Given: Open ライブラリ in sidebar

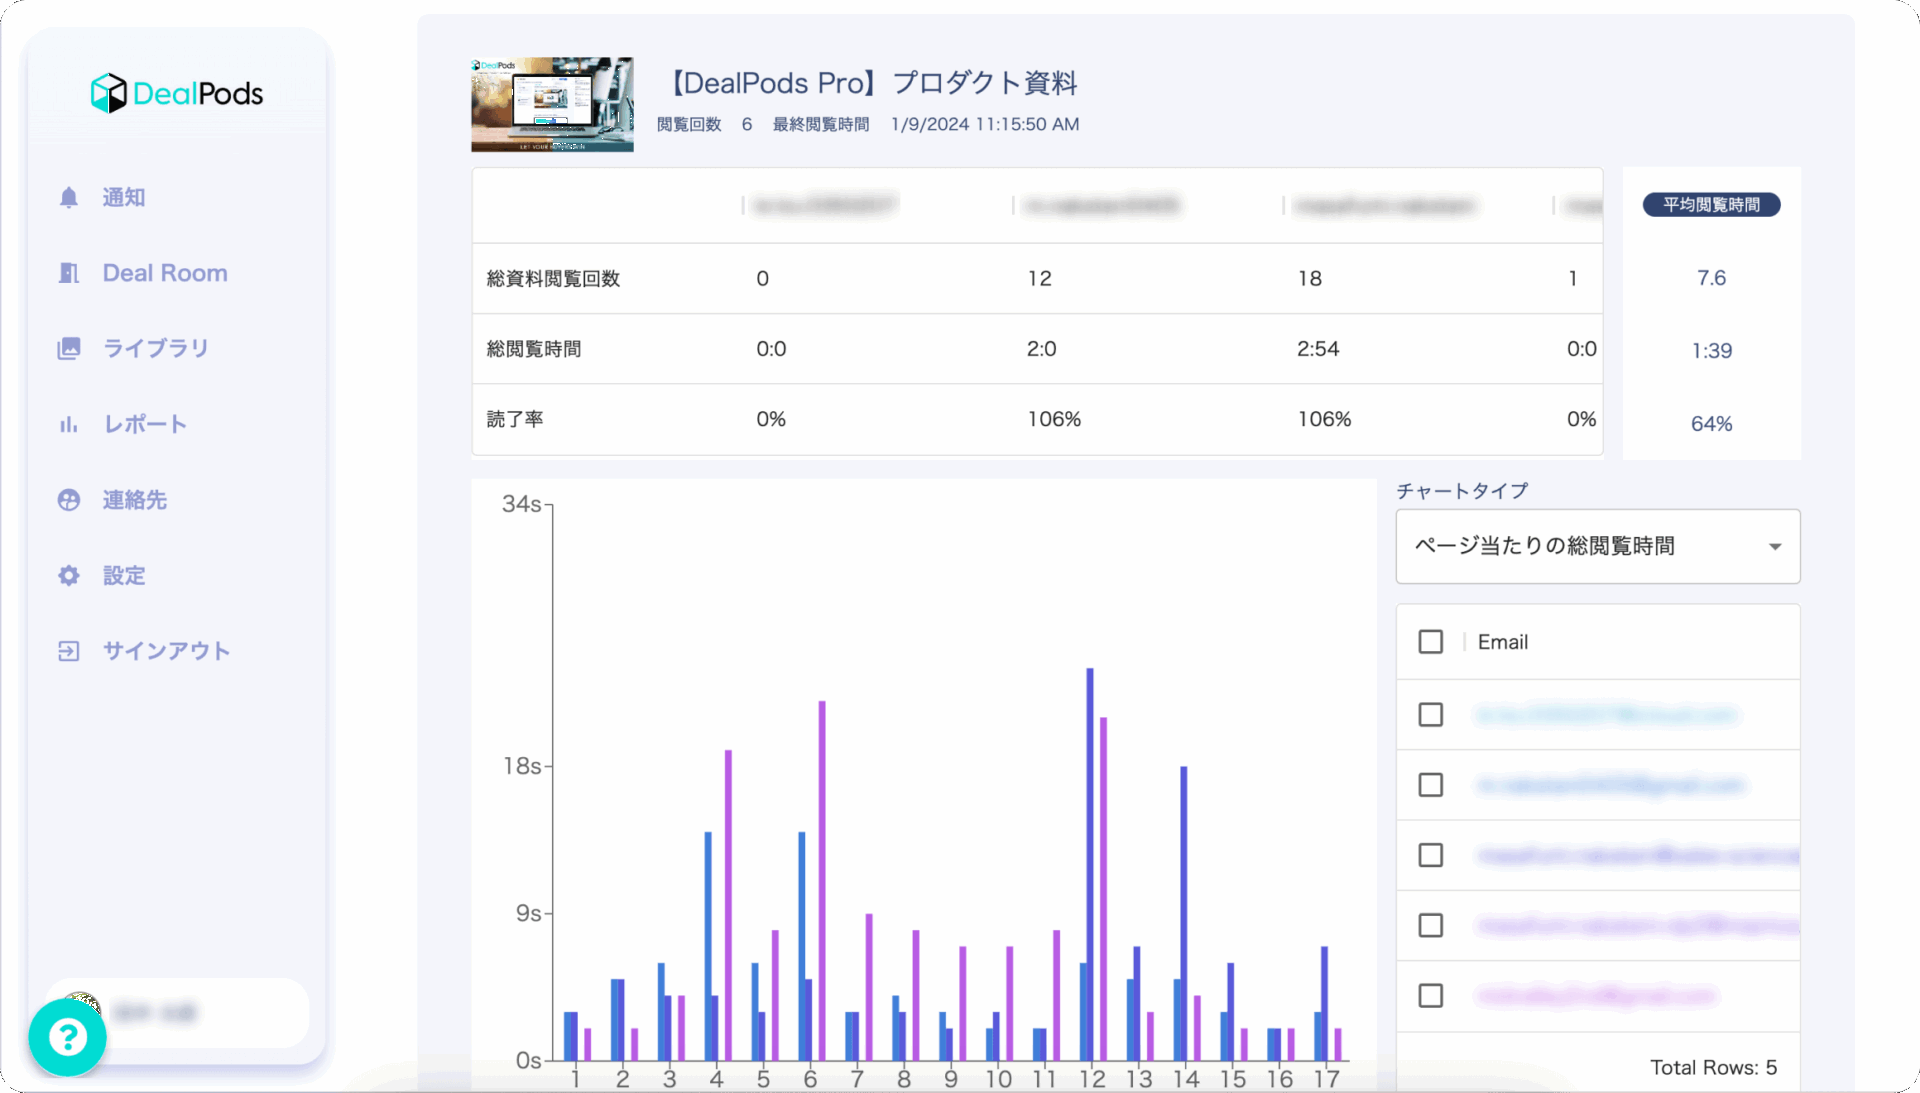Looking at the screenshot, I should click(156, 348).
